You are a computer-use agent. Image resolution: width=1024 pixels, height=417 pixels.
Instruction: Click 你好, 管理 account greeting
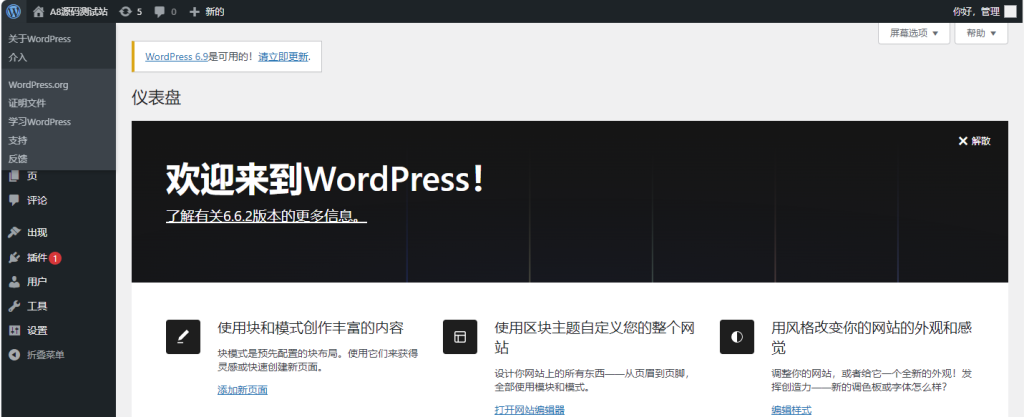pos(976,12)
